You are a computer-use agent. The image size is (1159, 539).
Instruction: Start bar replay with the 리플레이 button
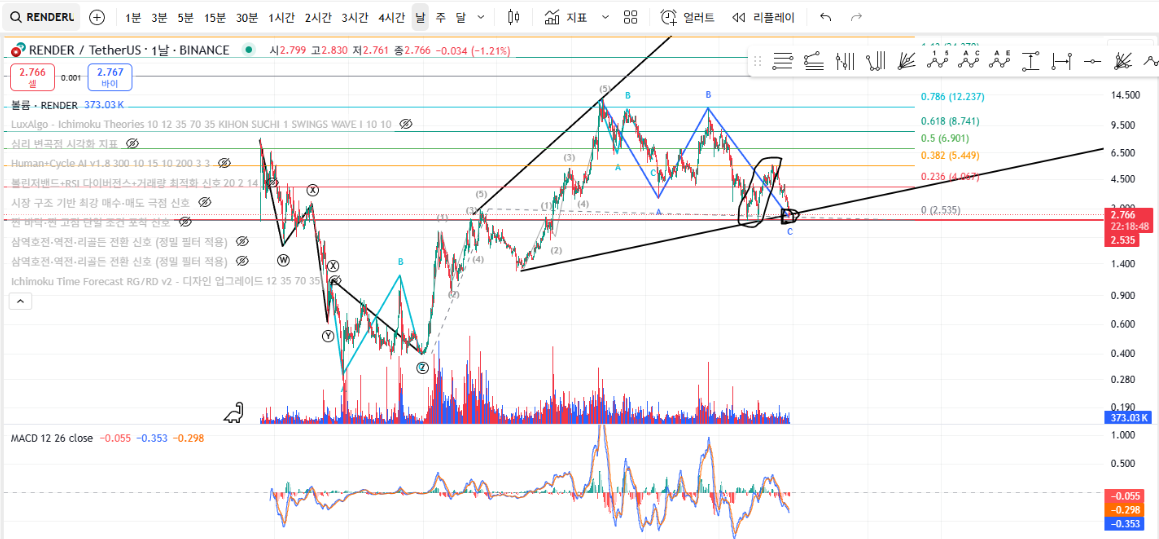763,17
